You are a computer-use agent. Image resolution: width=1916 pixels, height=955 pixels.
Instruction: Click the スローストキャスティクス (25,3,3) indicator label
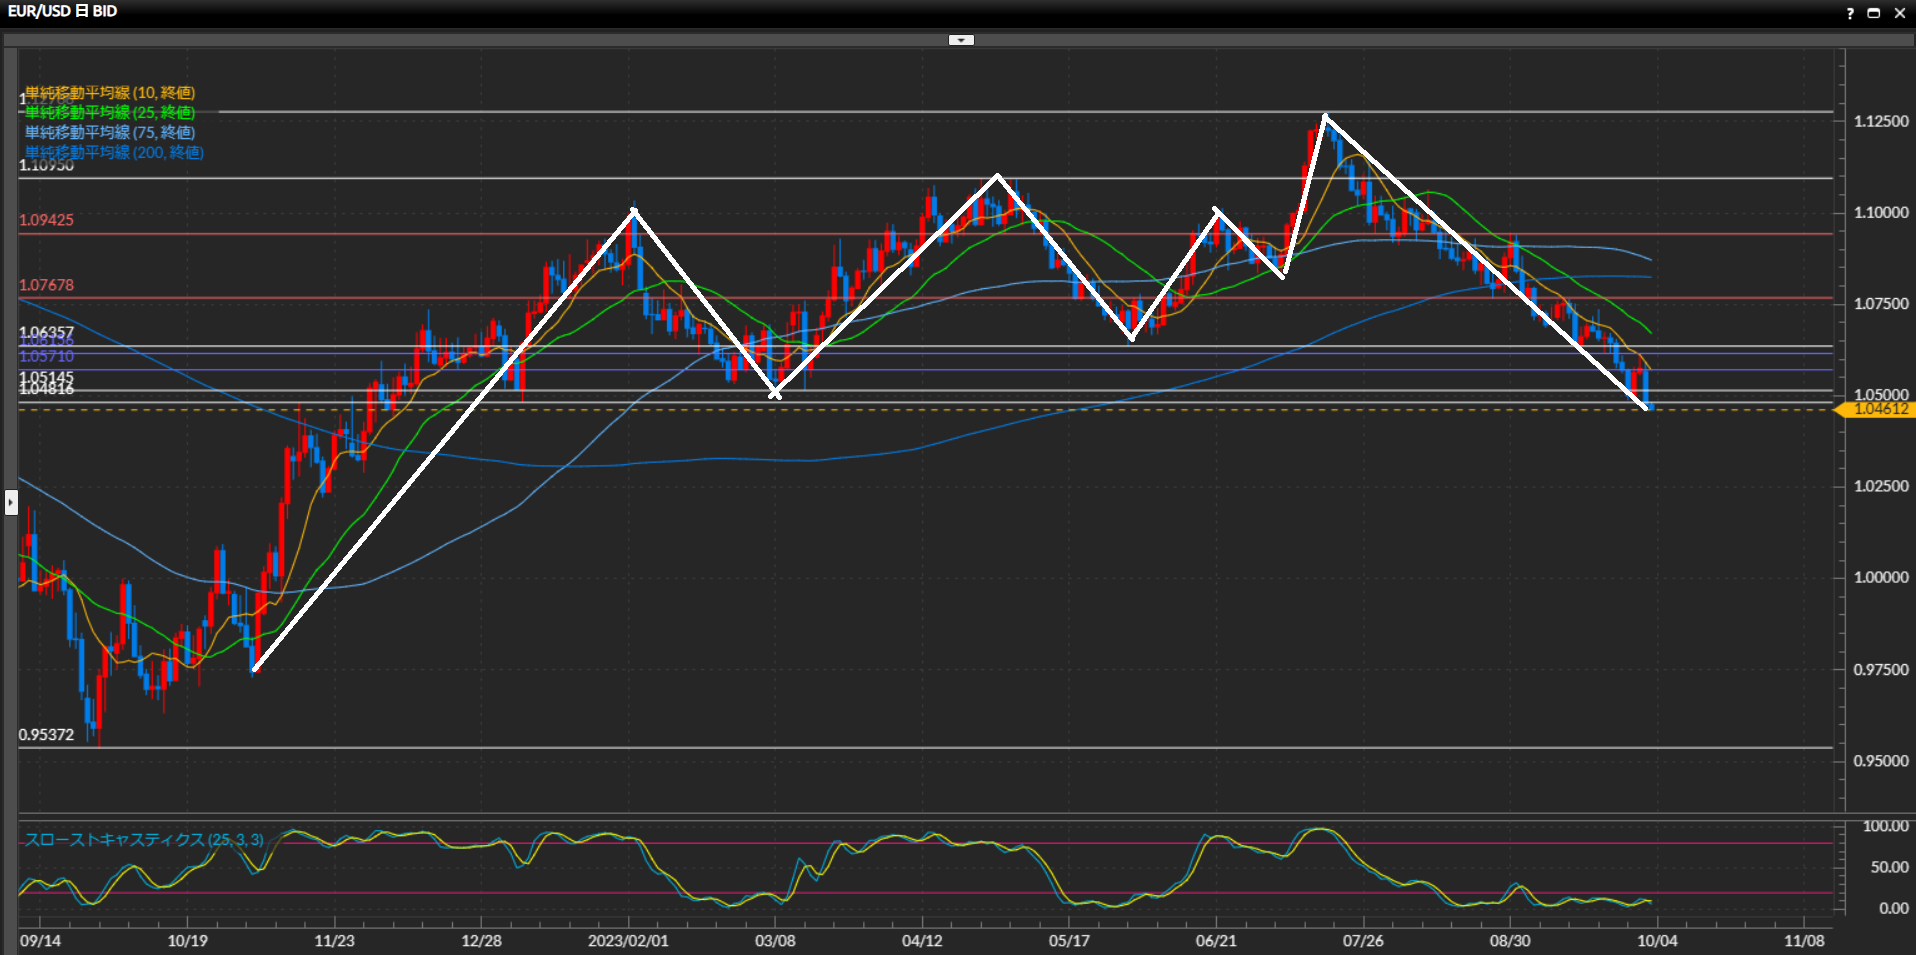click(x=144, y=839)
